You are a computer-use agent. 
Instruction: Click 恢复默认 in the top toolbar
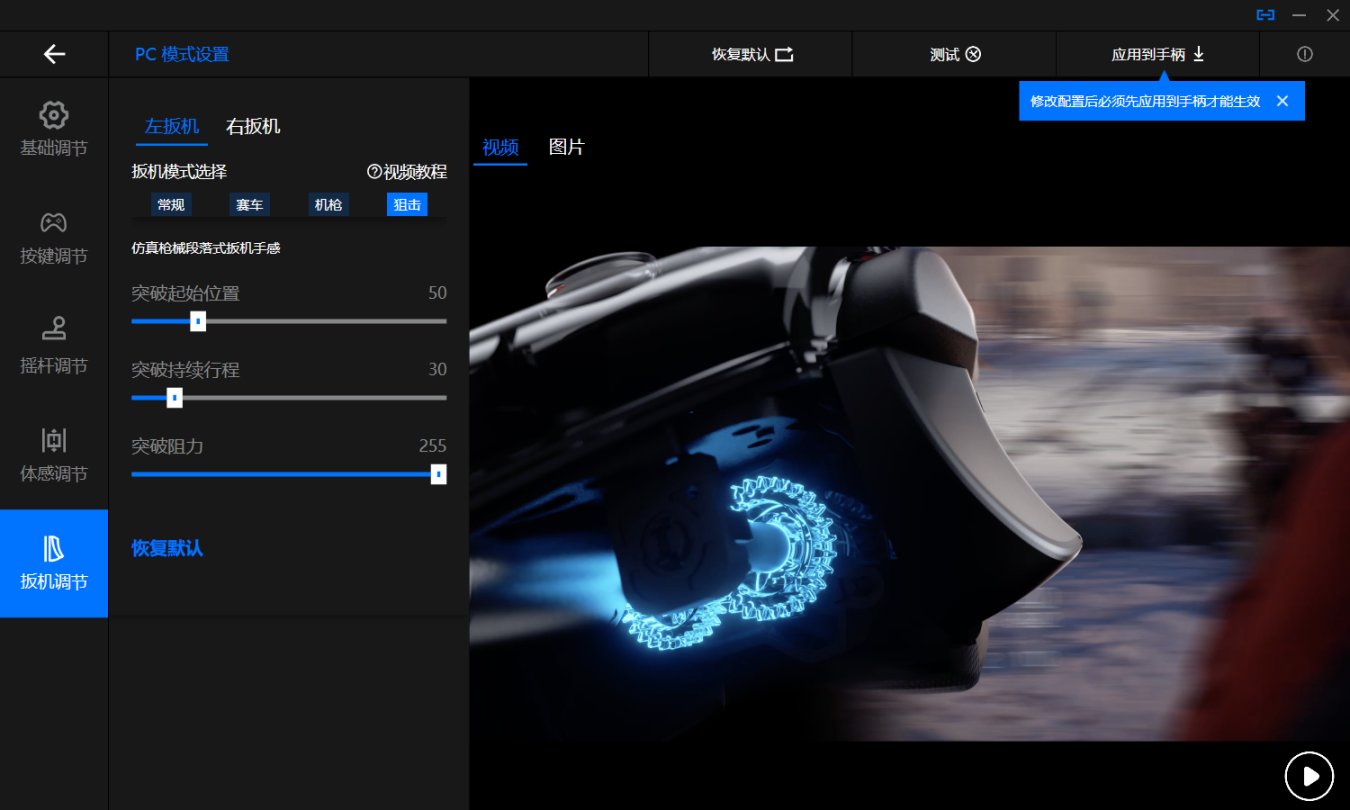coord(752,54)
